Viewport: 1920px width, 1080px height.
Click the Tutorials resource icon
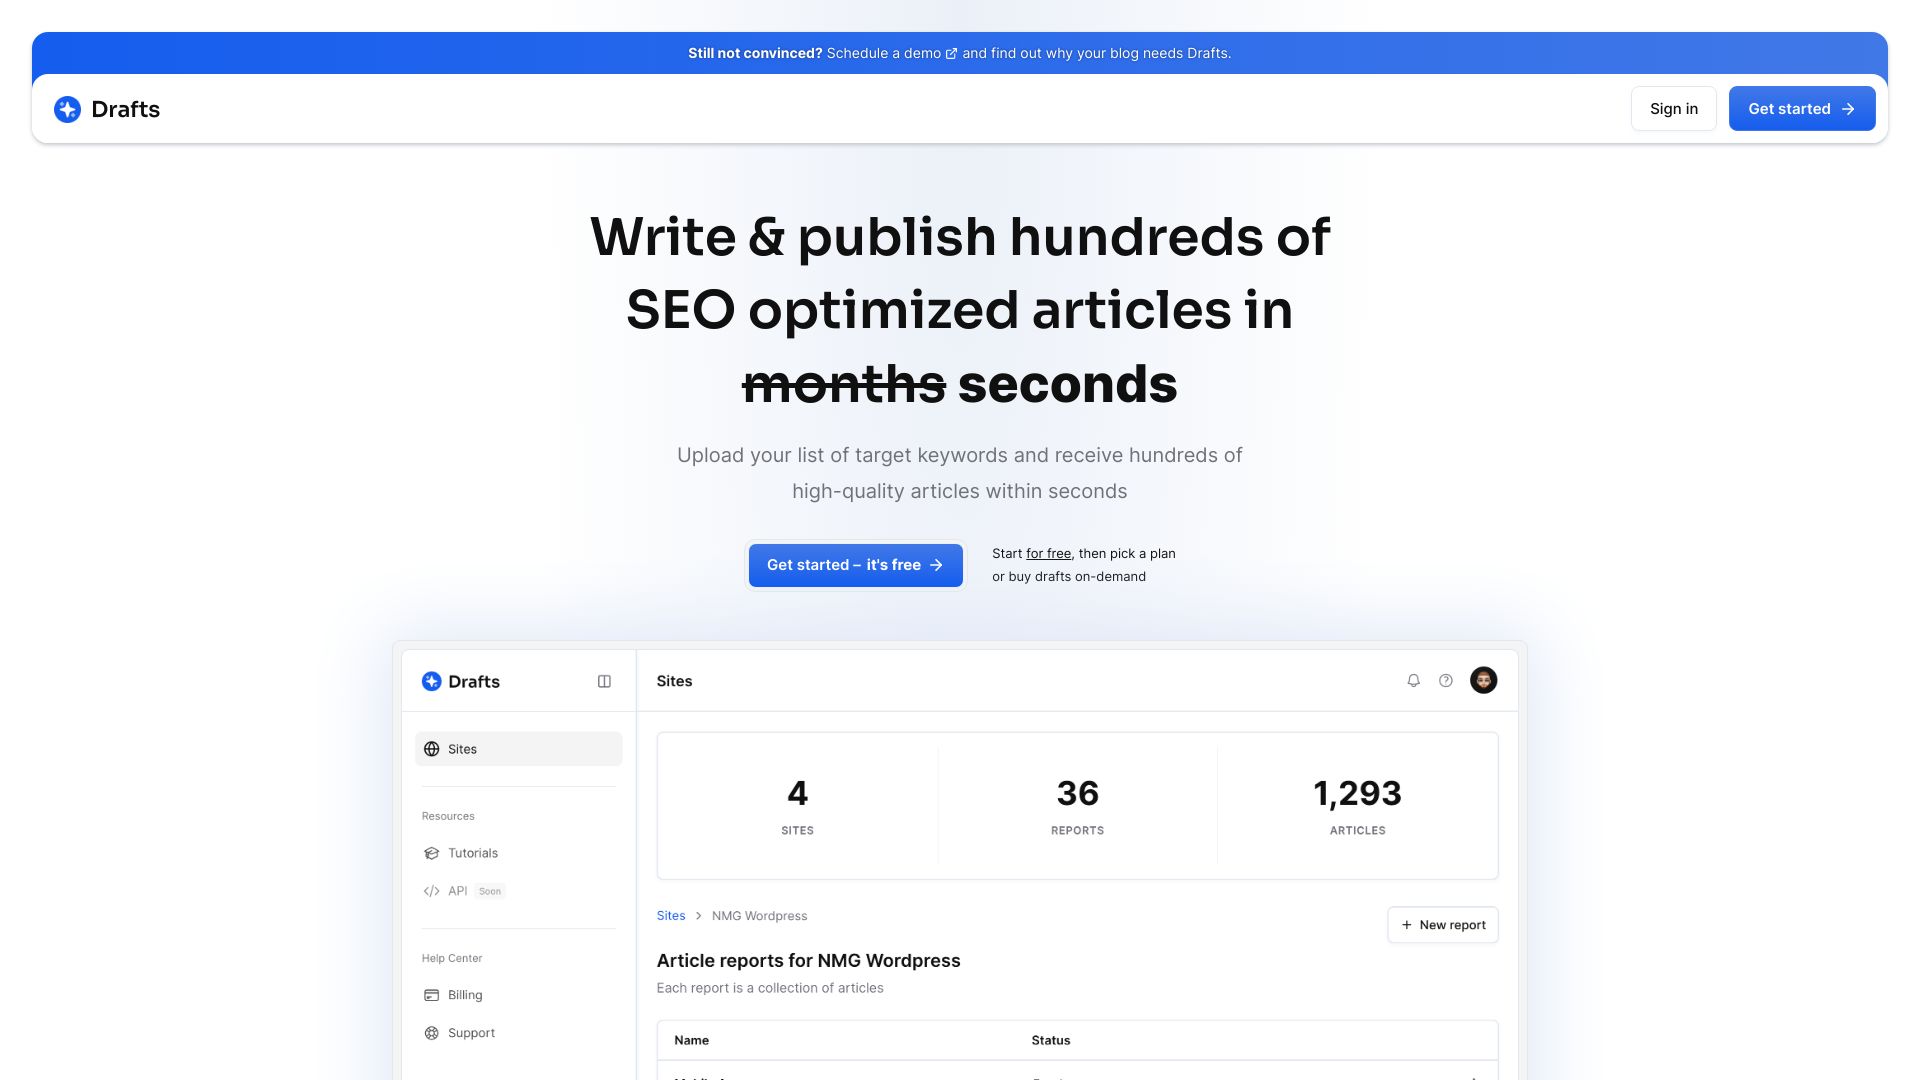tap(431, 853)
